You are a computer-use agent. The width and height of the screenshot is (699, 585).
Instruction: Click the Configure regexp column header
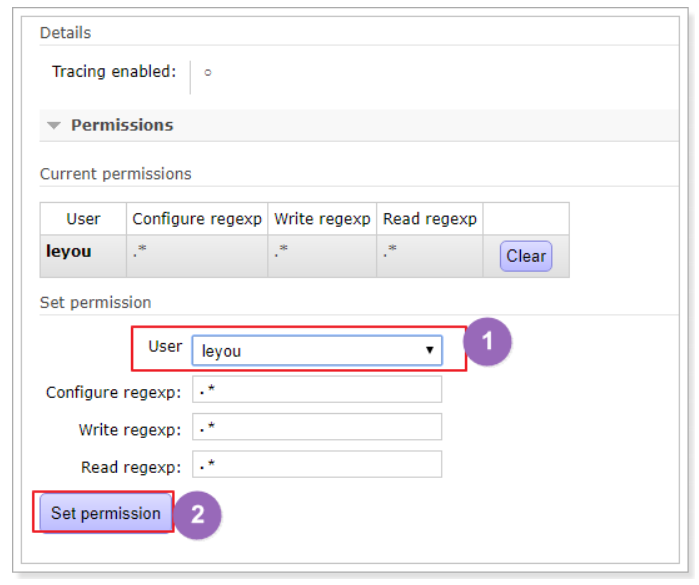coord(197,218)
